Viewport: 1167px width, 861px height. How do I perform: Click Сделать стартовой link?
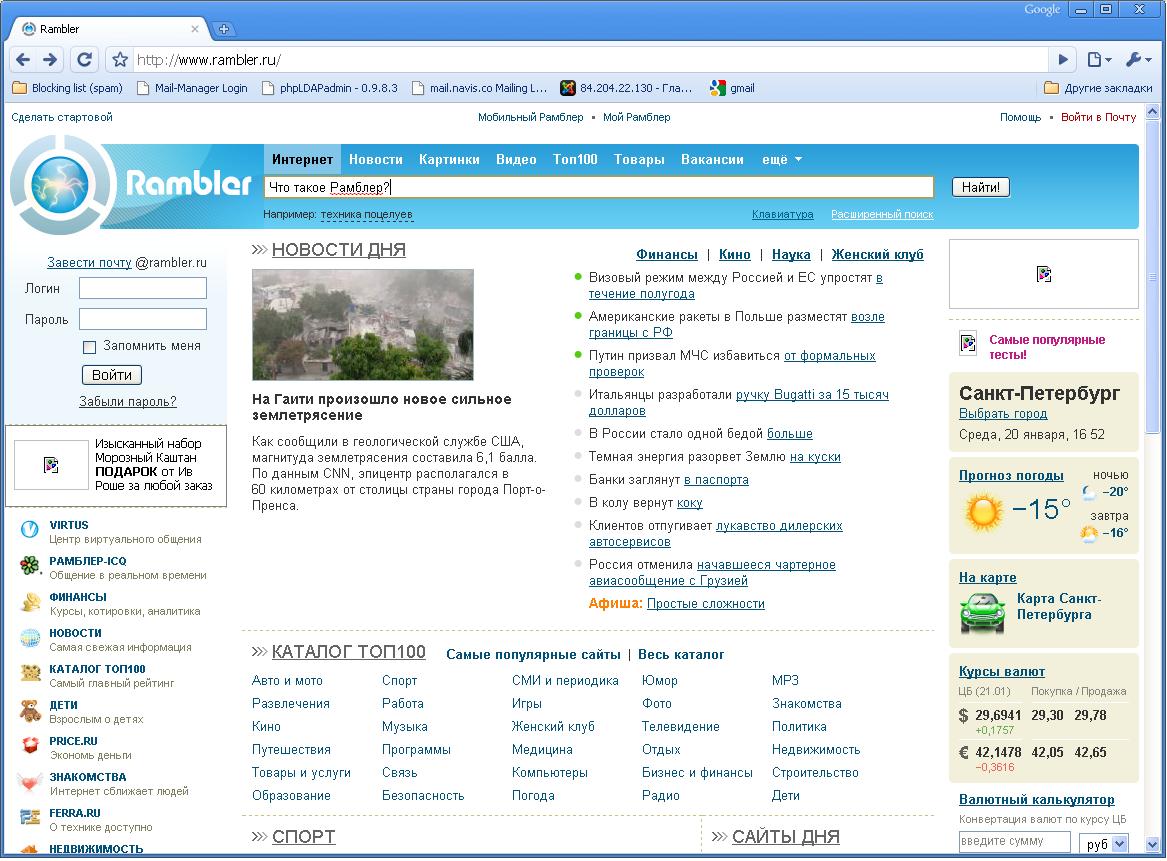coord(62,117)
